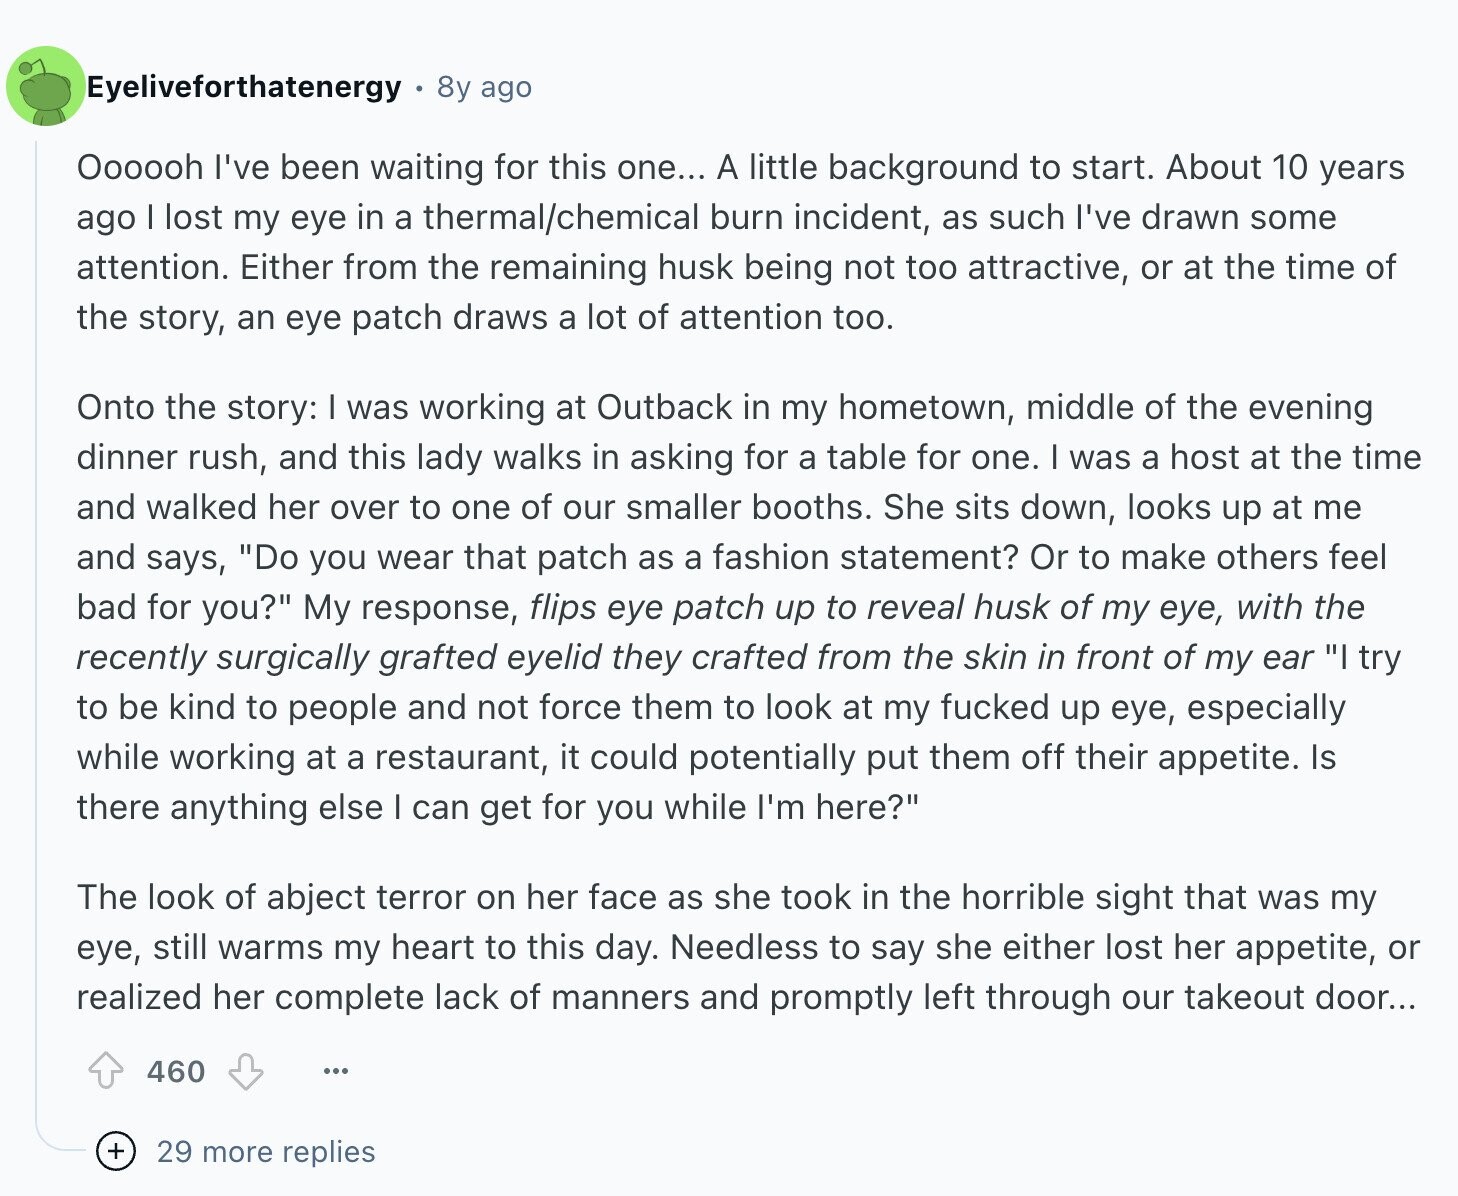Expand replies with the plus circle icon

click(x=116, y=1151)
